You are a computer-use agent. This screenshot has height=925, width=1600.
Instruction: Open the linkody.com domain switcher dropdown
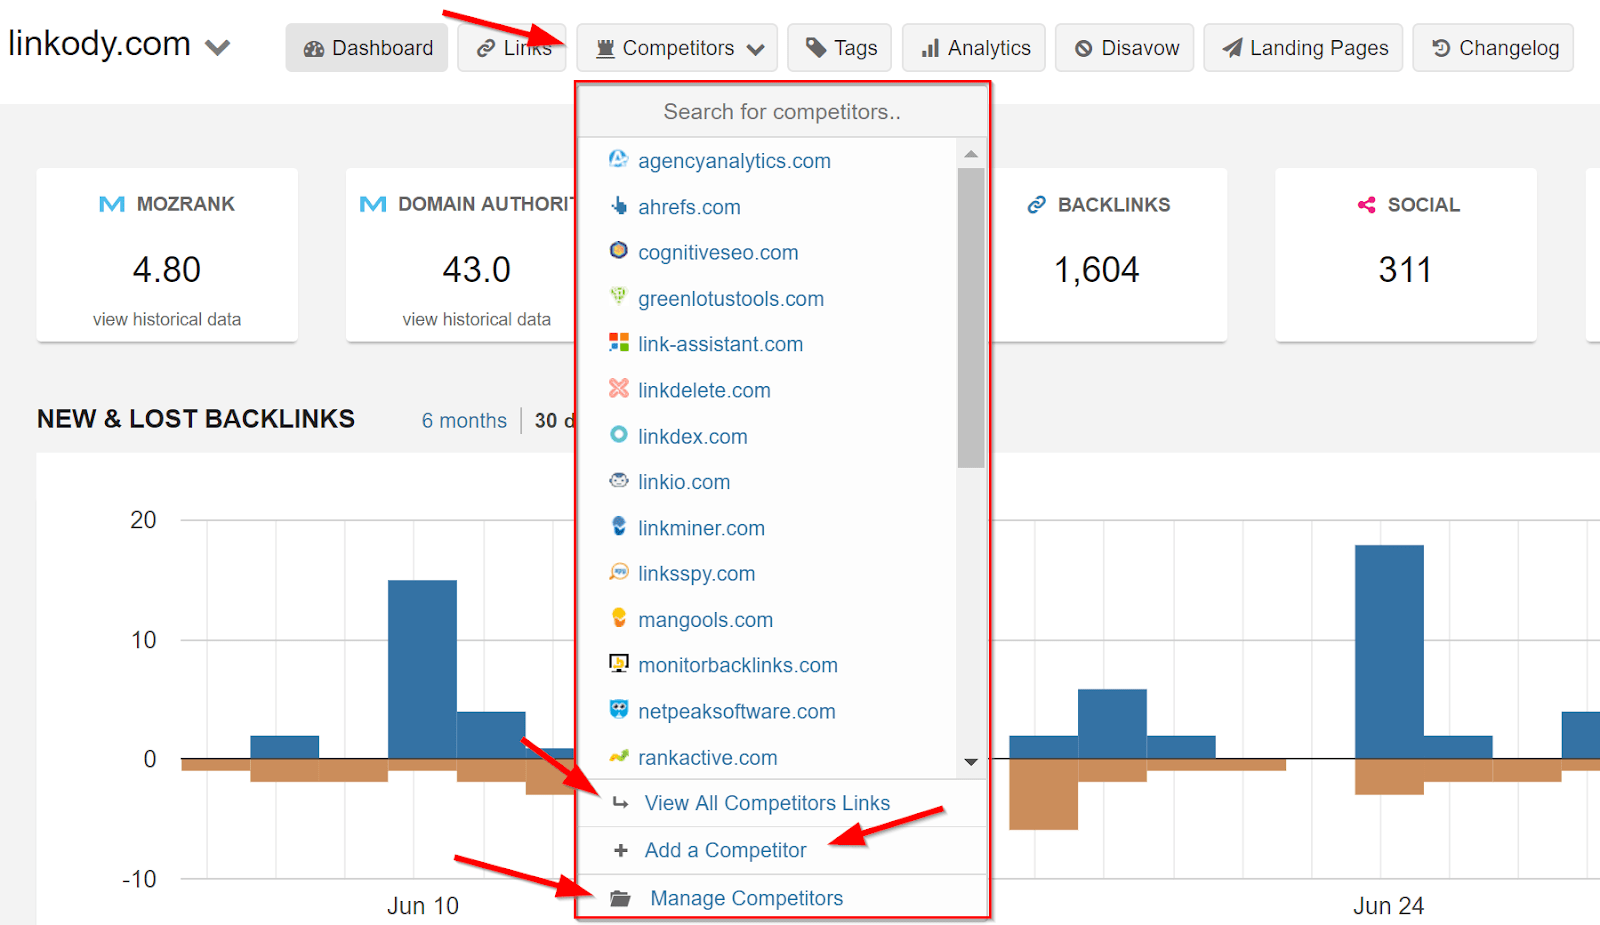point(217,47)
